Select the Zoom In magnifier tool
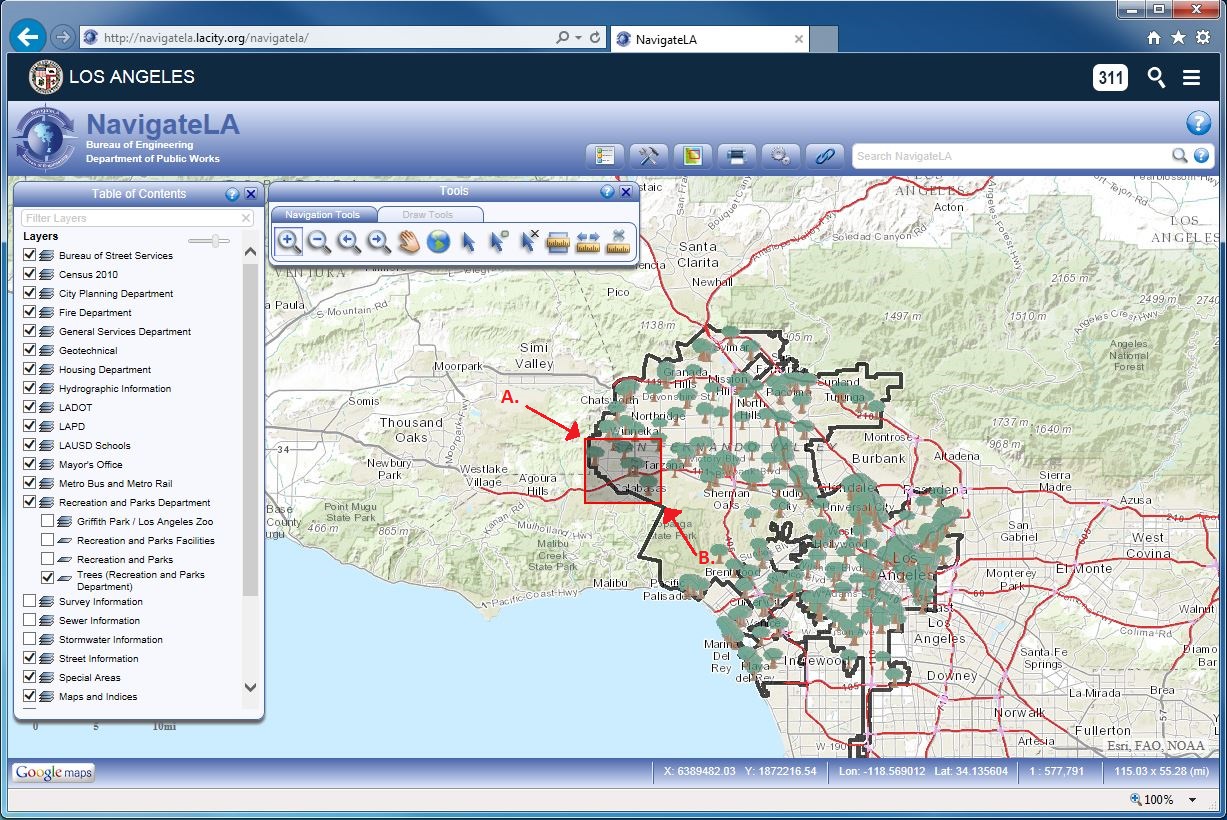Image resolution: width=1227 pixels, height=820 pixels. click(289, 241)
